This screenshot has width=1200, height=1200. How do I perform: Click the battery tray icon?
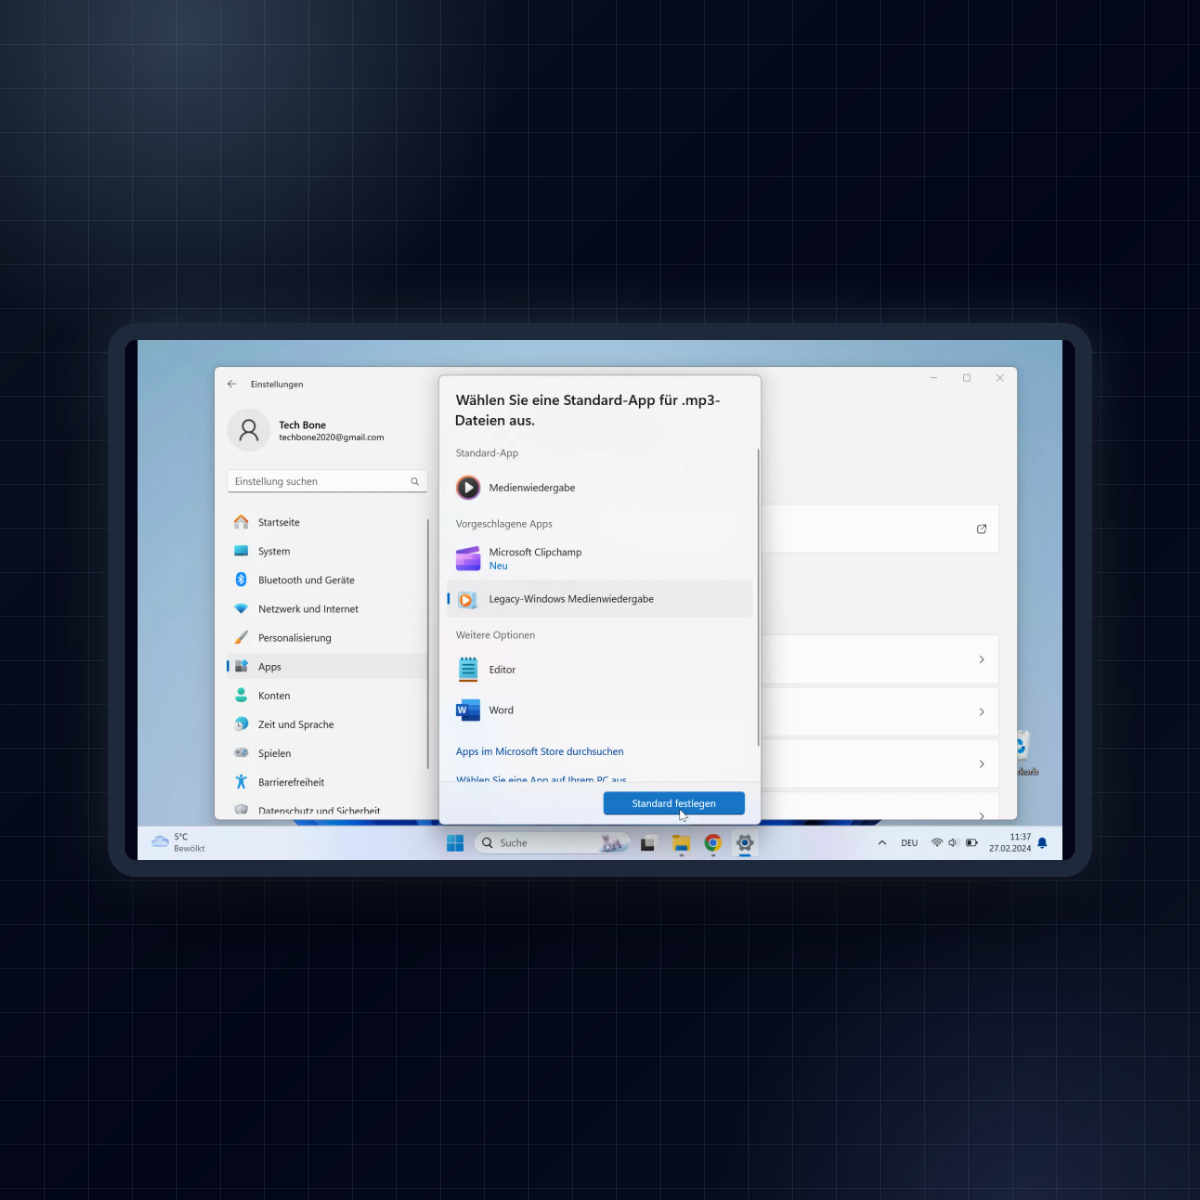point(971,843)
